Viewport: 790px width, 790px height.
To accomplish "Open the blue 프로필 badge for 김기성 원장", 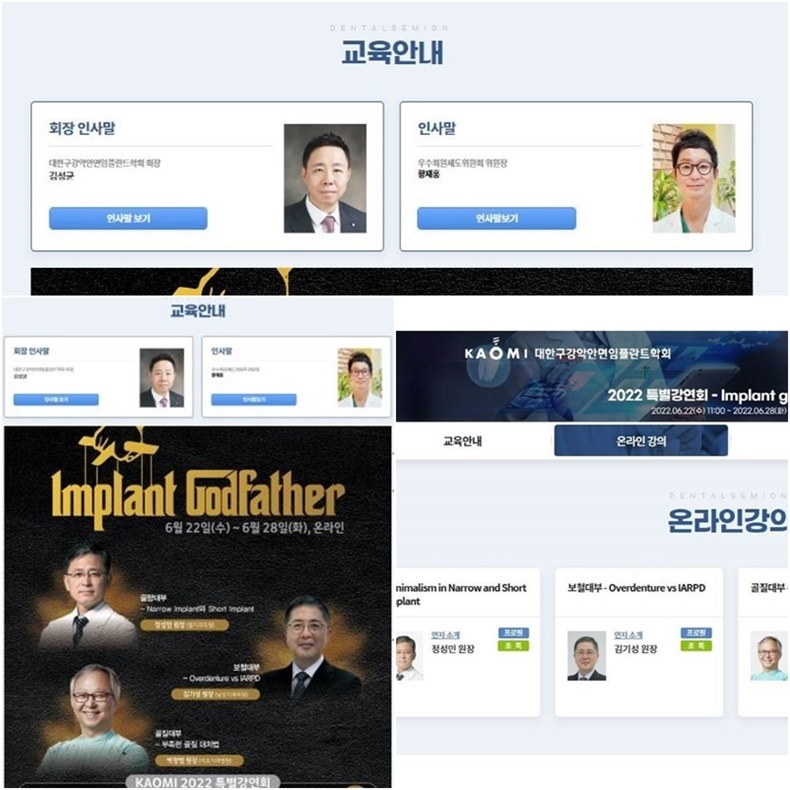I will [x=696, y=633].
